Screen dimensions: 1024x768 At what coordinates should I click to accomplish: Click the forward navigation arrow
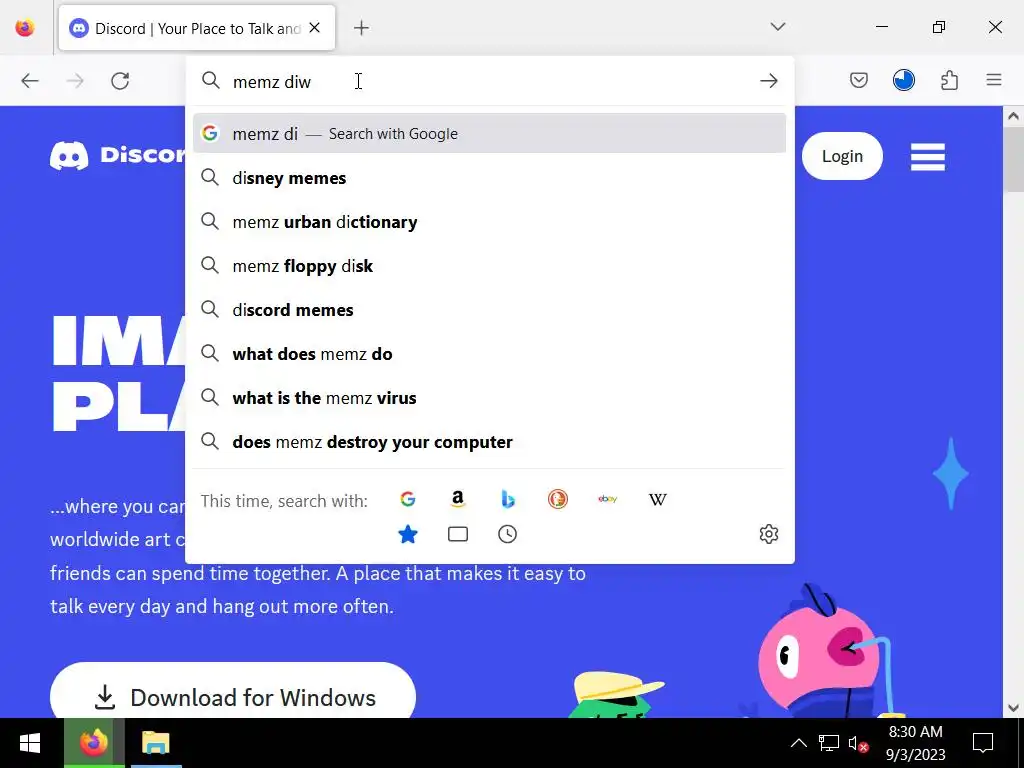75,81
